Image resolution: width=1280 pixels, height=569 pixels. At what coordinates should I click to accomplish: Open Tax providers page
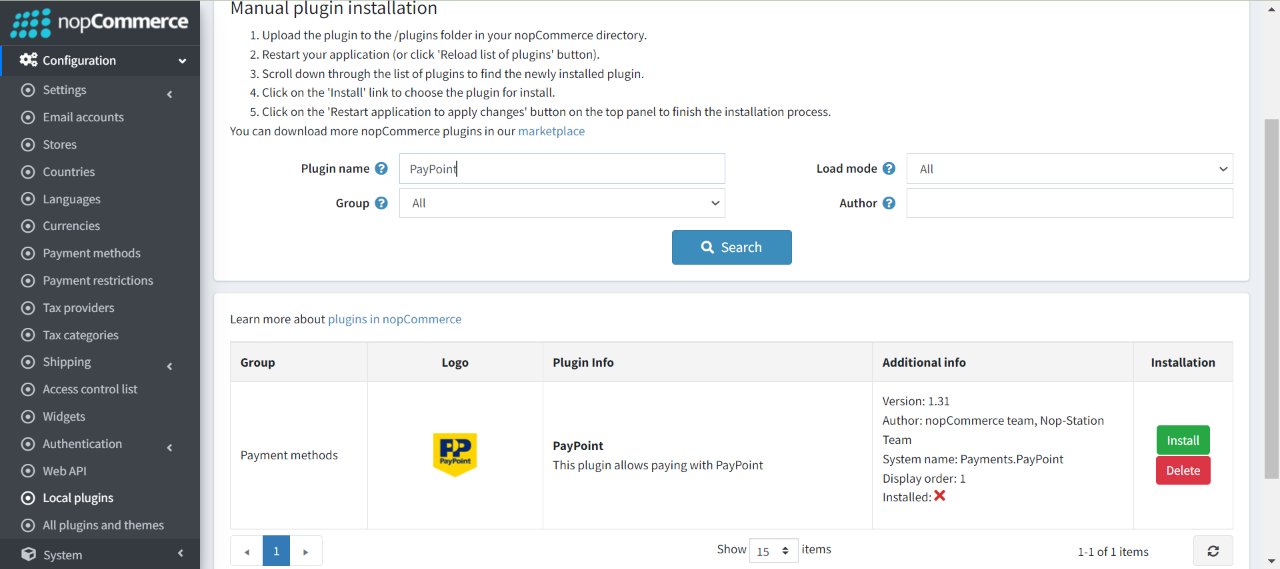click(x=79, y=308)
